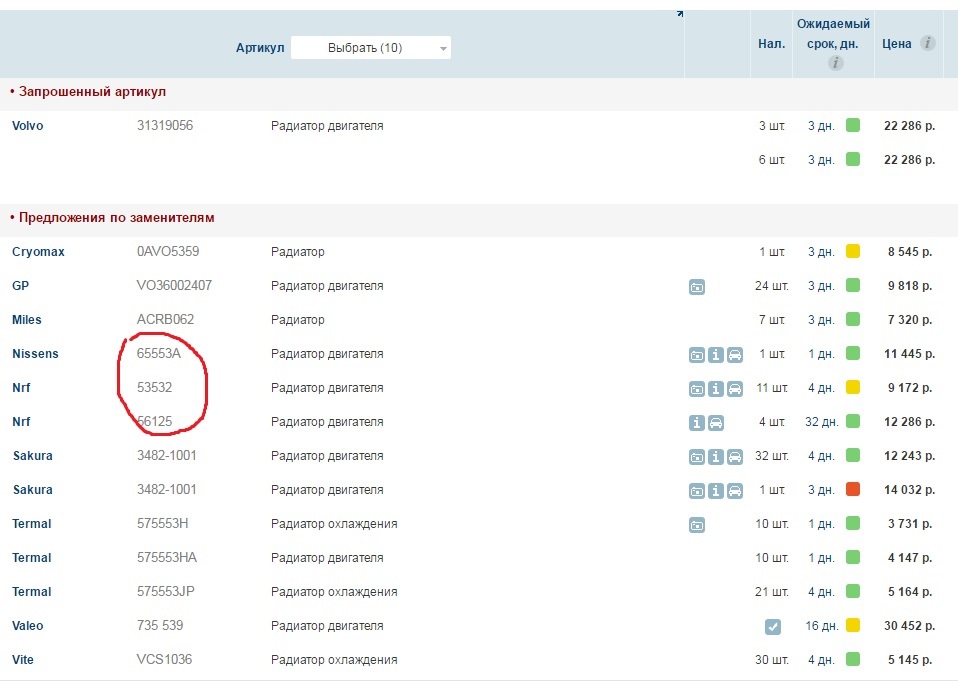
Task: Click Nrf brand in 53532 row
Action: point(21,388)
